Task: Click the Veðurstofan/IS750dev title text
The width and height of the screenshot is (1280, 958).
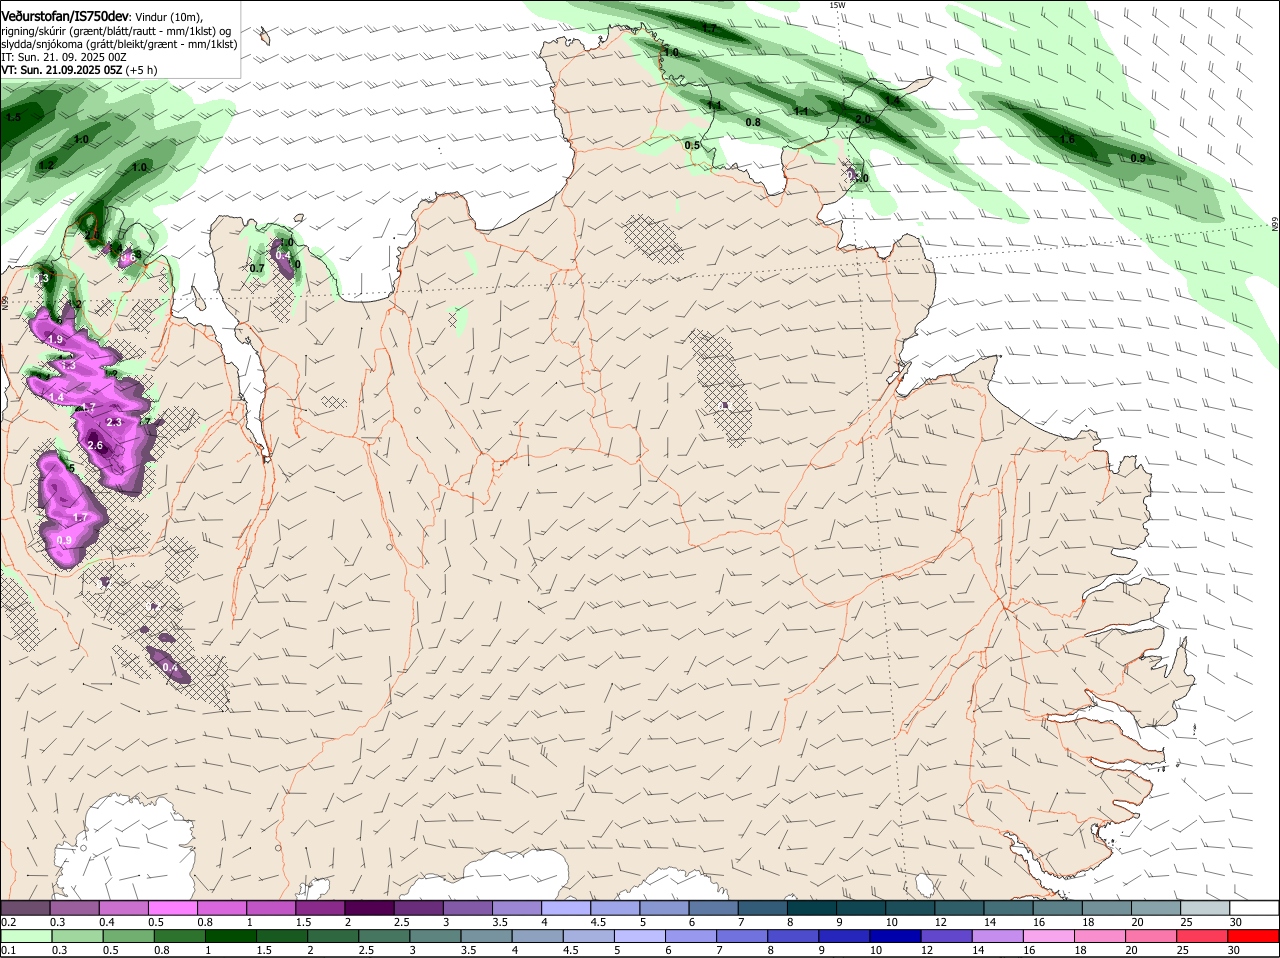Action: coord(65,16)
